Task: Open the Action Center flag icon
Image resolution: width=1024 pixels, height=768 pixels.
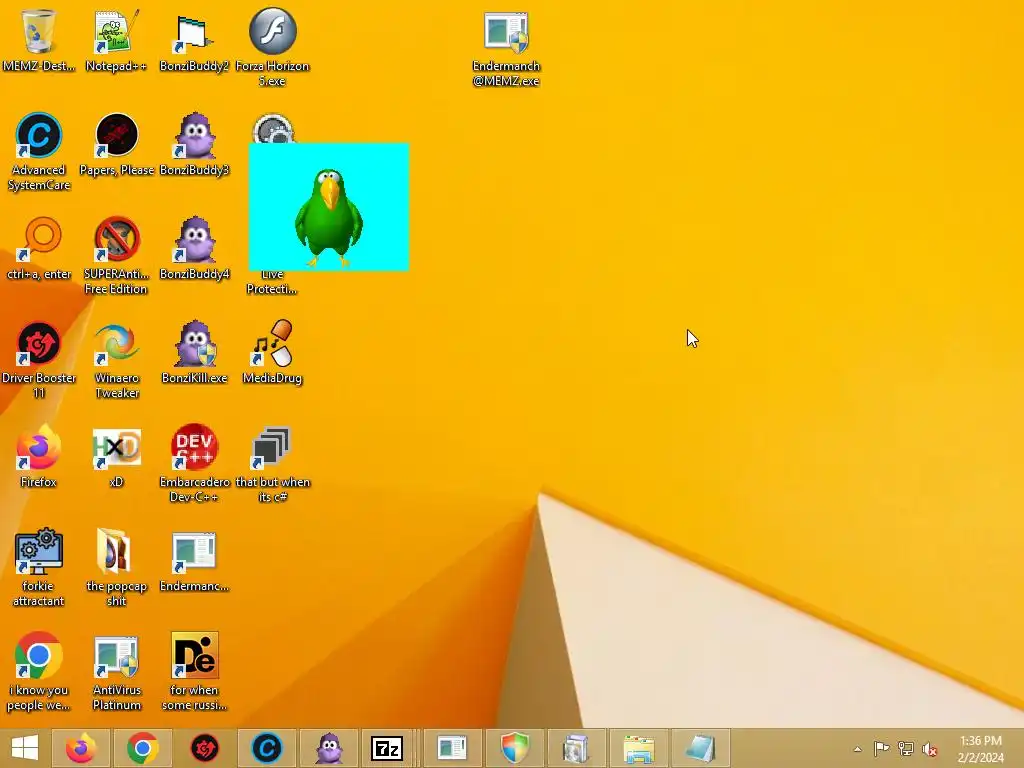Action: [881, 748]
